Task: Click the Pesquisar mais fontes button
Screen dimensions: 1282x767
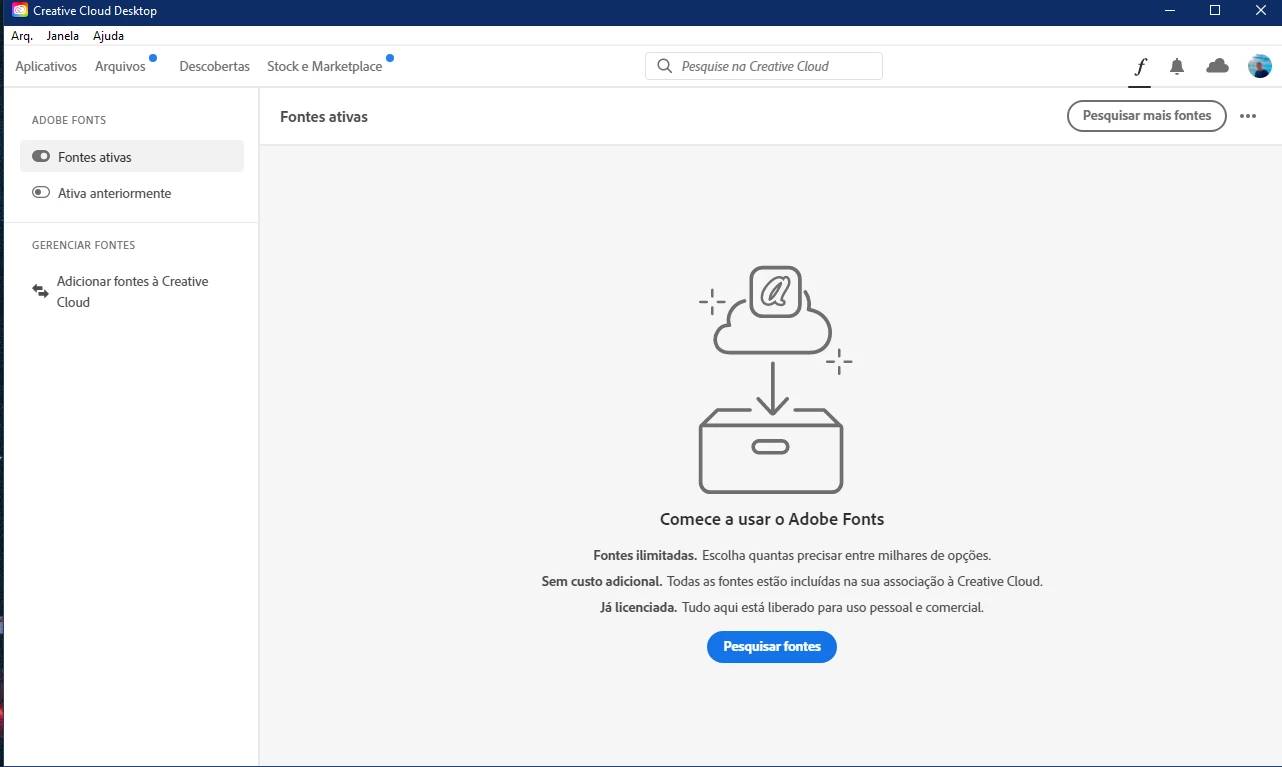Action: coord(1147,116)
